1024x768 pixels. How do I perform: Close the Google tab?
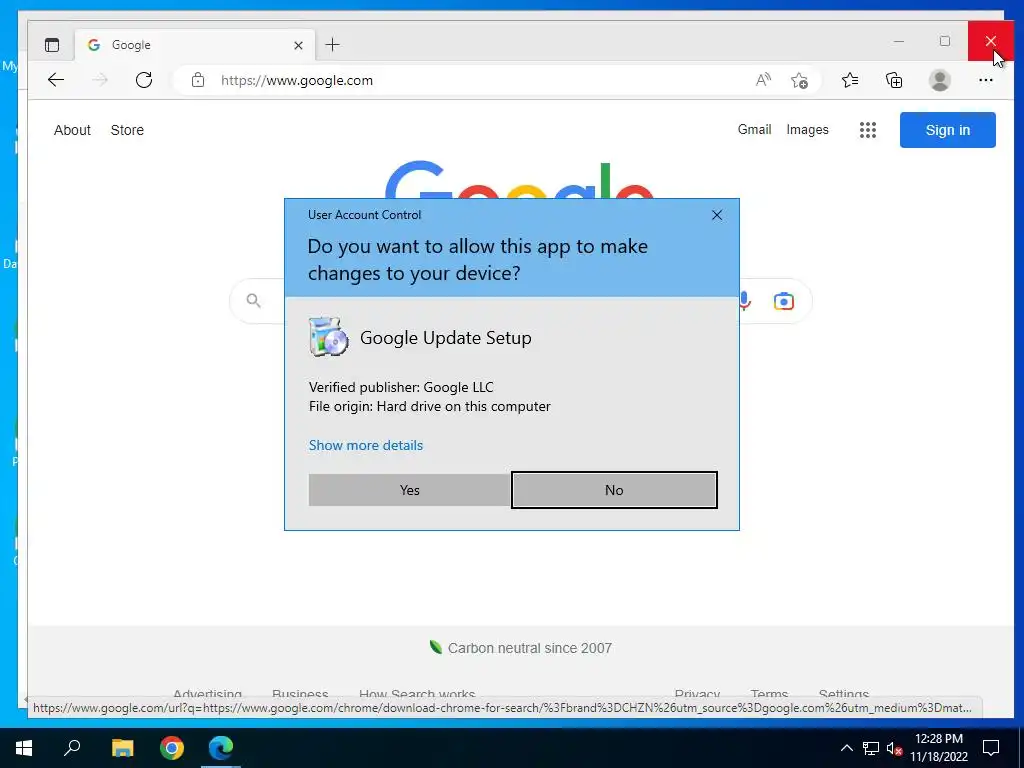pos(298,45)
